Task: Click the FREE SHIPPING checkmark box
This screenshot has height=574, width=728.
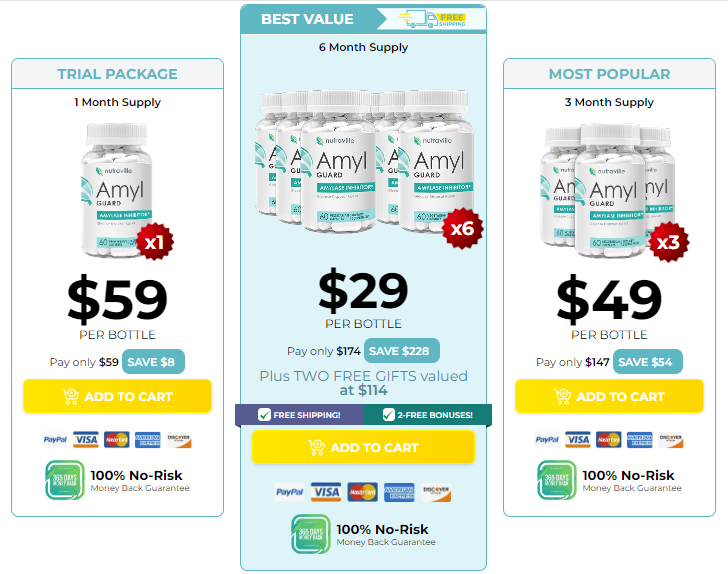Action: click(x=264, y=415)
